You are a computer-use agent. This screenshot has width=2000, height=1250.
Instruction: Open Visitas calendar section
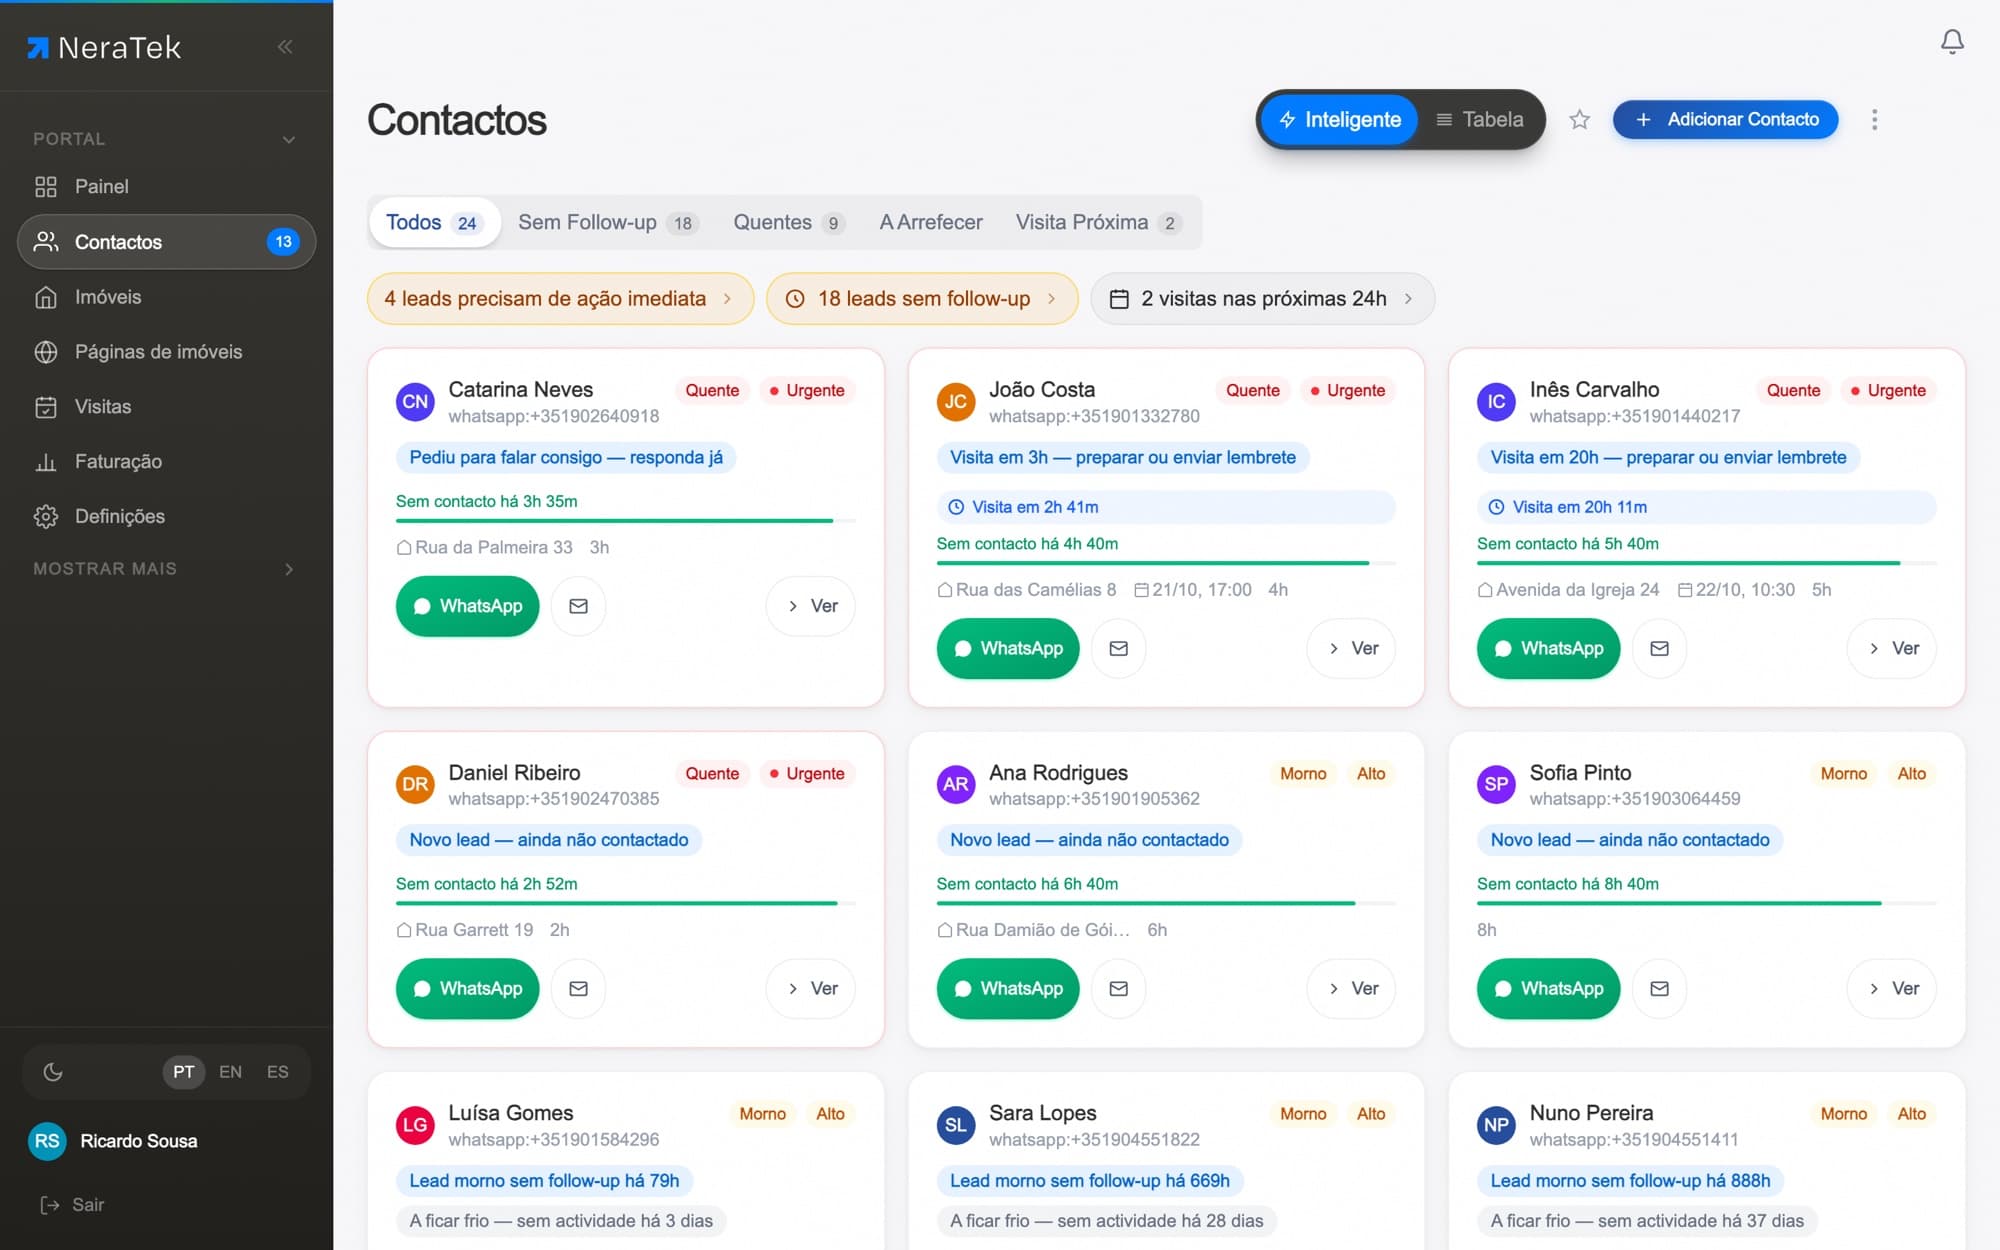coord(166,407)
